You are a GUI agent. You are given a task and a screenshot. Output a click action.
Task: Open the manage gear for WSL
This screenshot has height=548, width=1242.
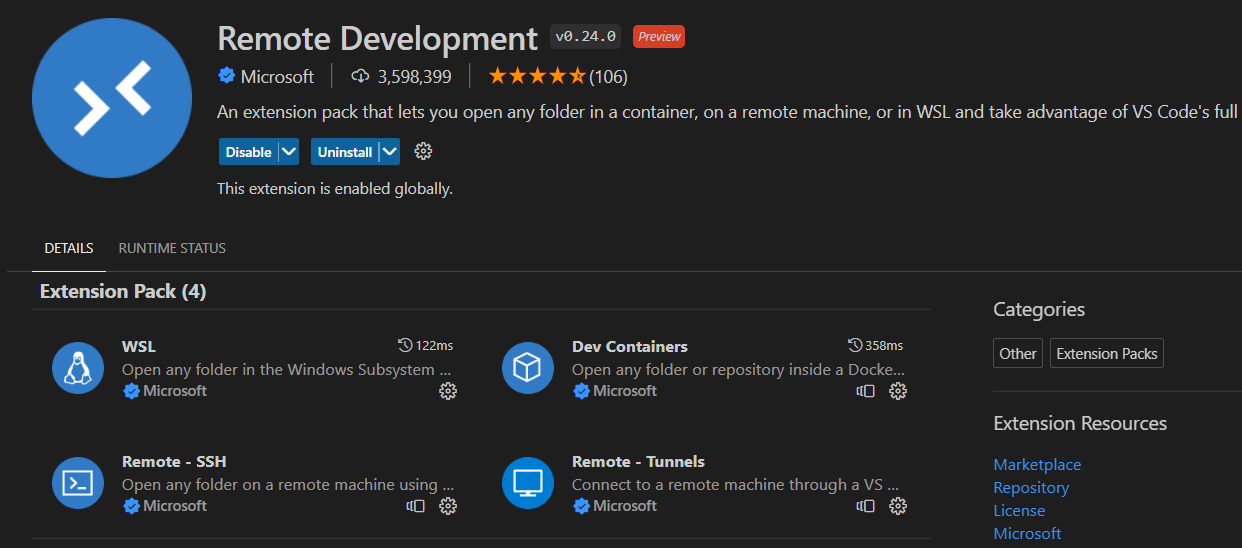coord(448,391)
